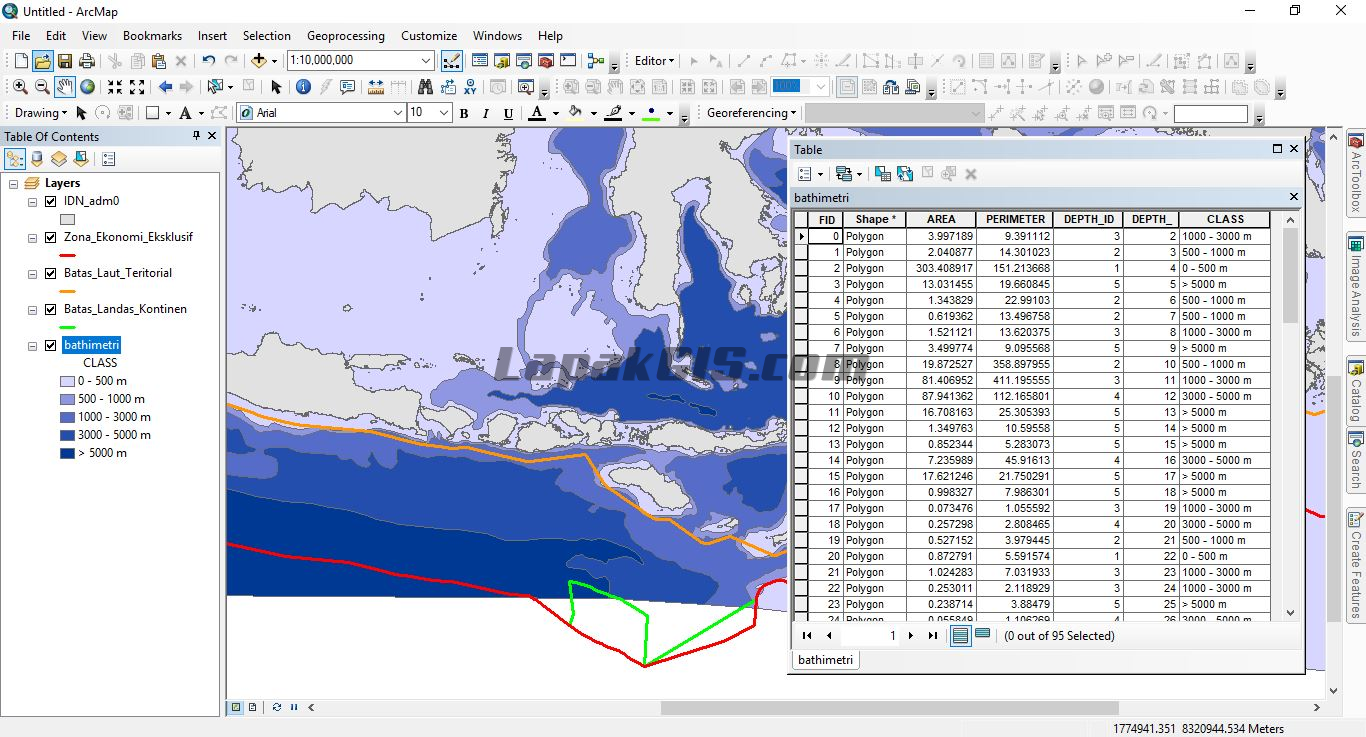Jump to the last record in the Table window
Viewport: 1366px width, 737px height.
tap(933, 635)
